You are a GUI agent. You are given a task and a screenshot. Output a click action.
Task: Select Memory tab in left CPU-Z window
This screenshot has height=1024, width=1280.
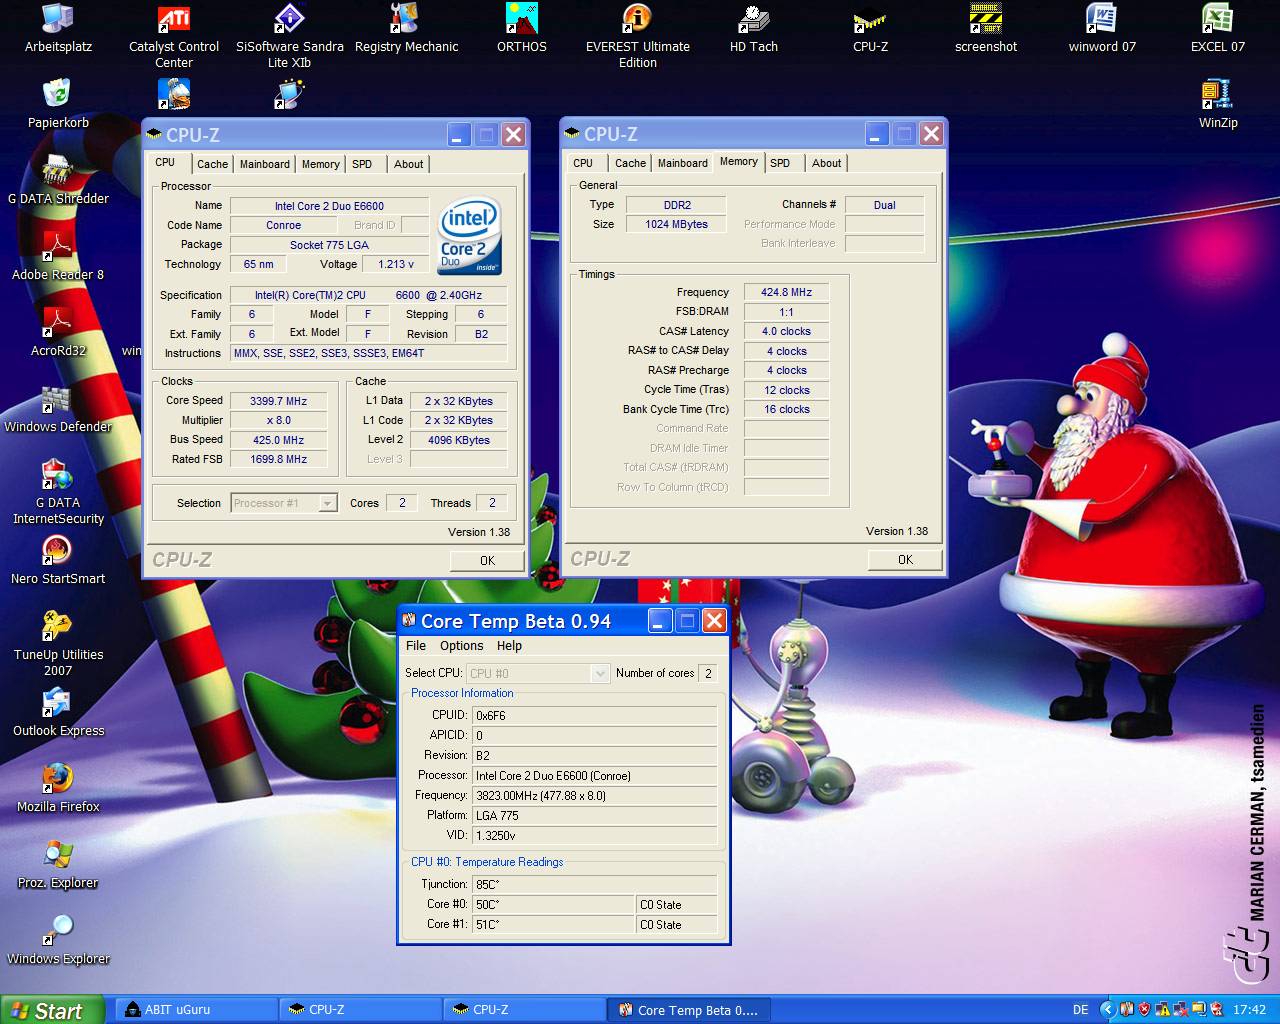click(320, 164)
